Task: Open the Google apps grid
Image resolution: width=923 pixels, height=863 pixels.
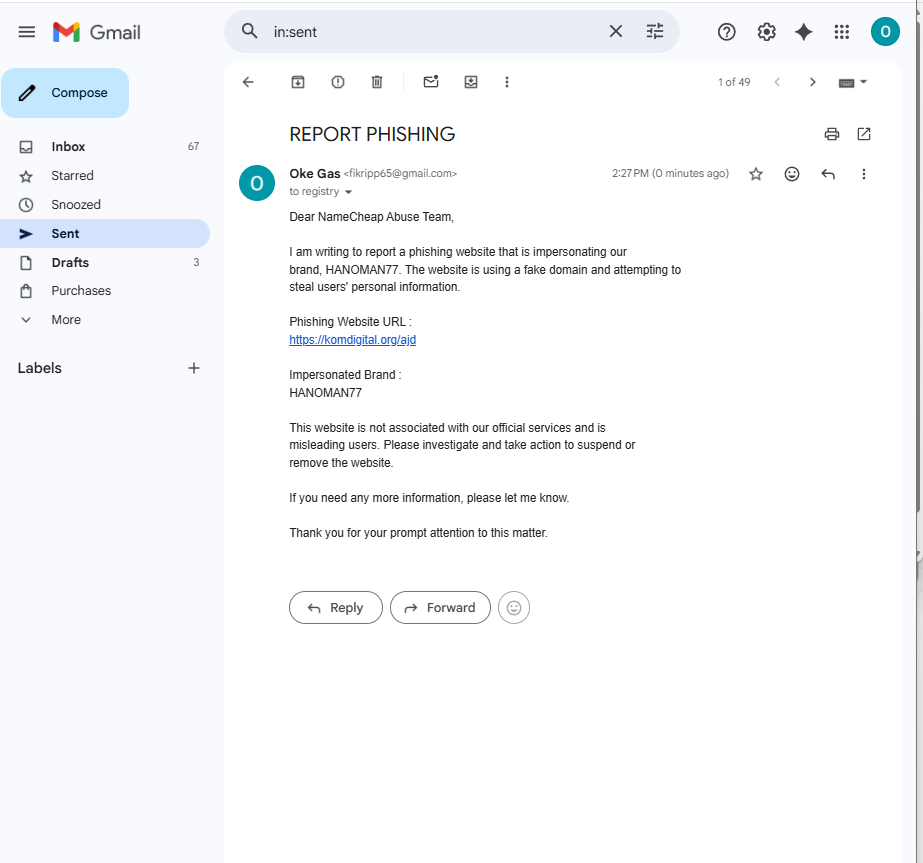Action: (842, 32)
